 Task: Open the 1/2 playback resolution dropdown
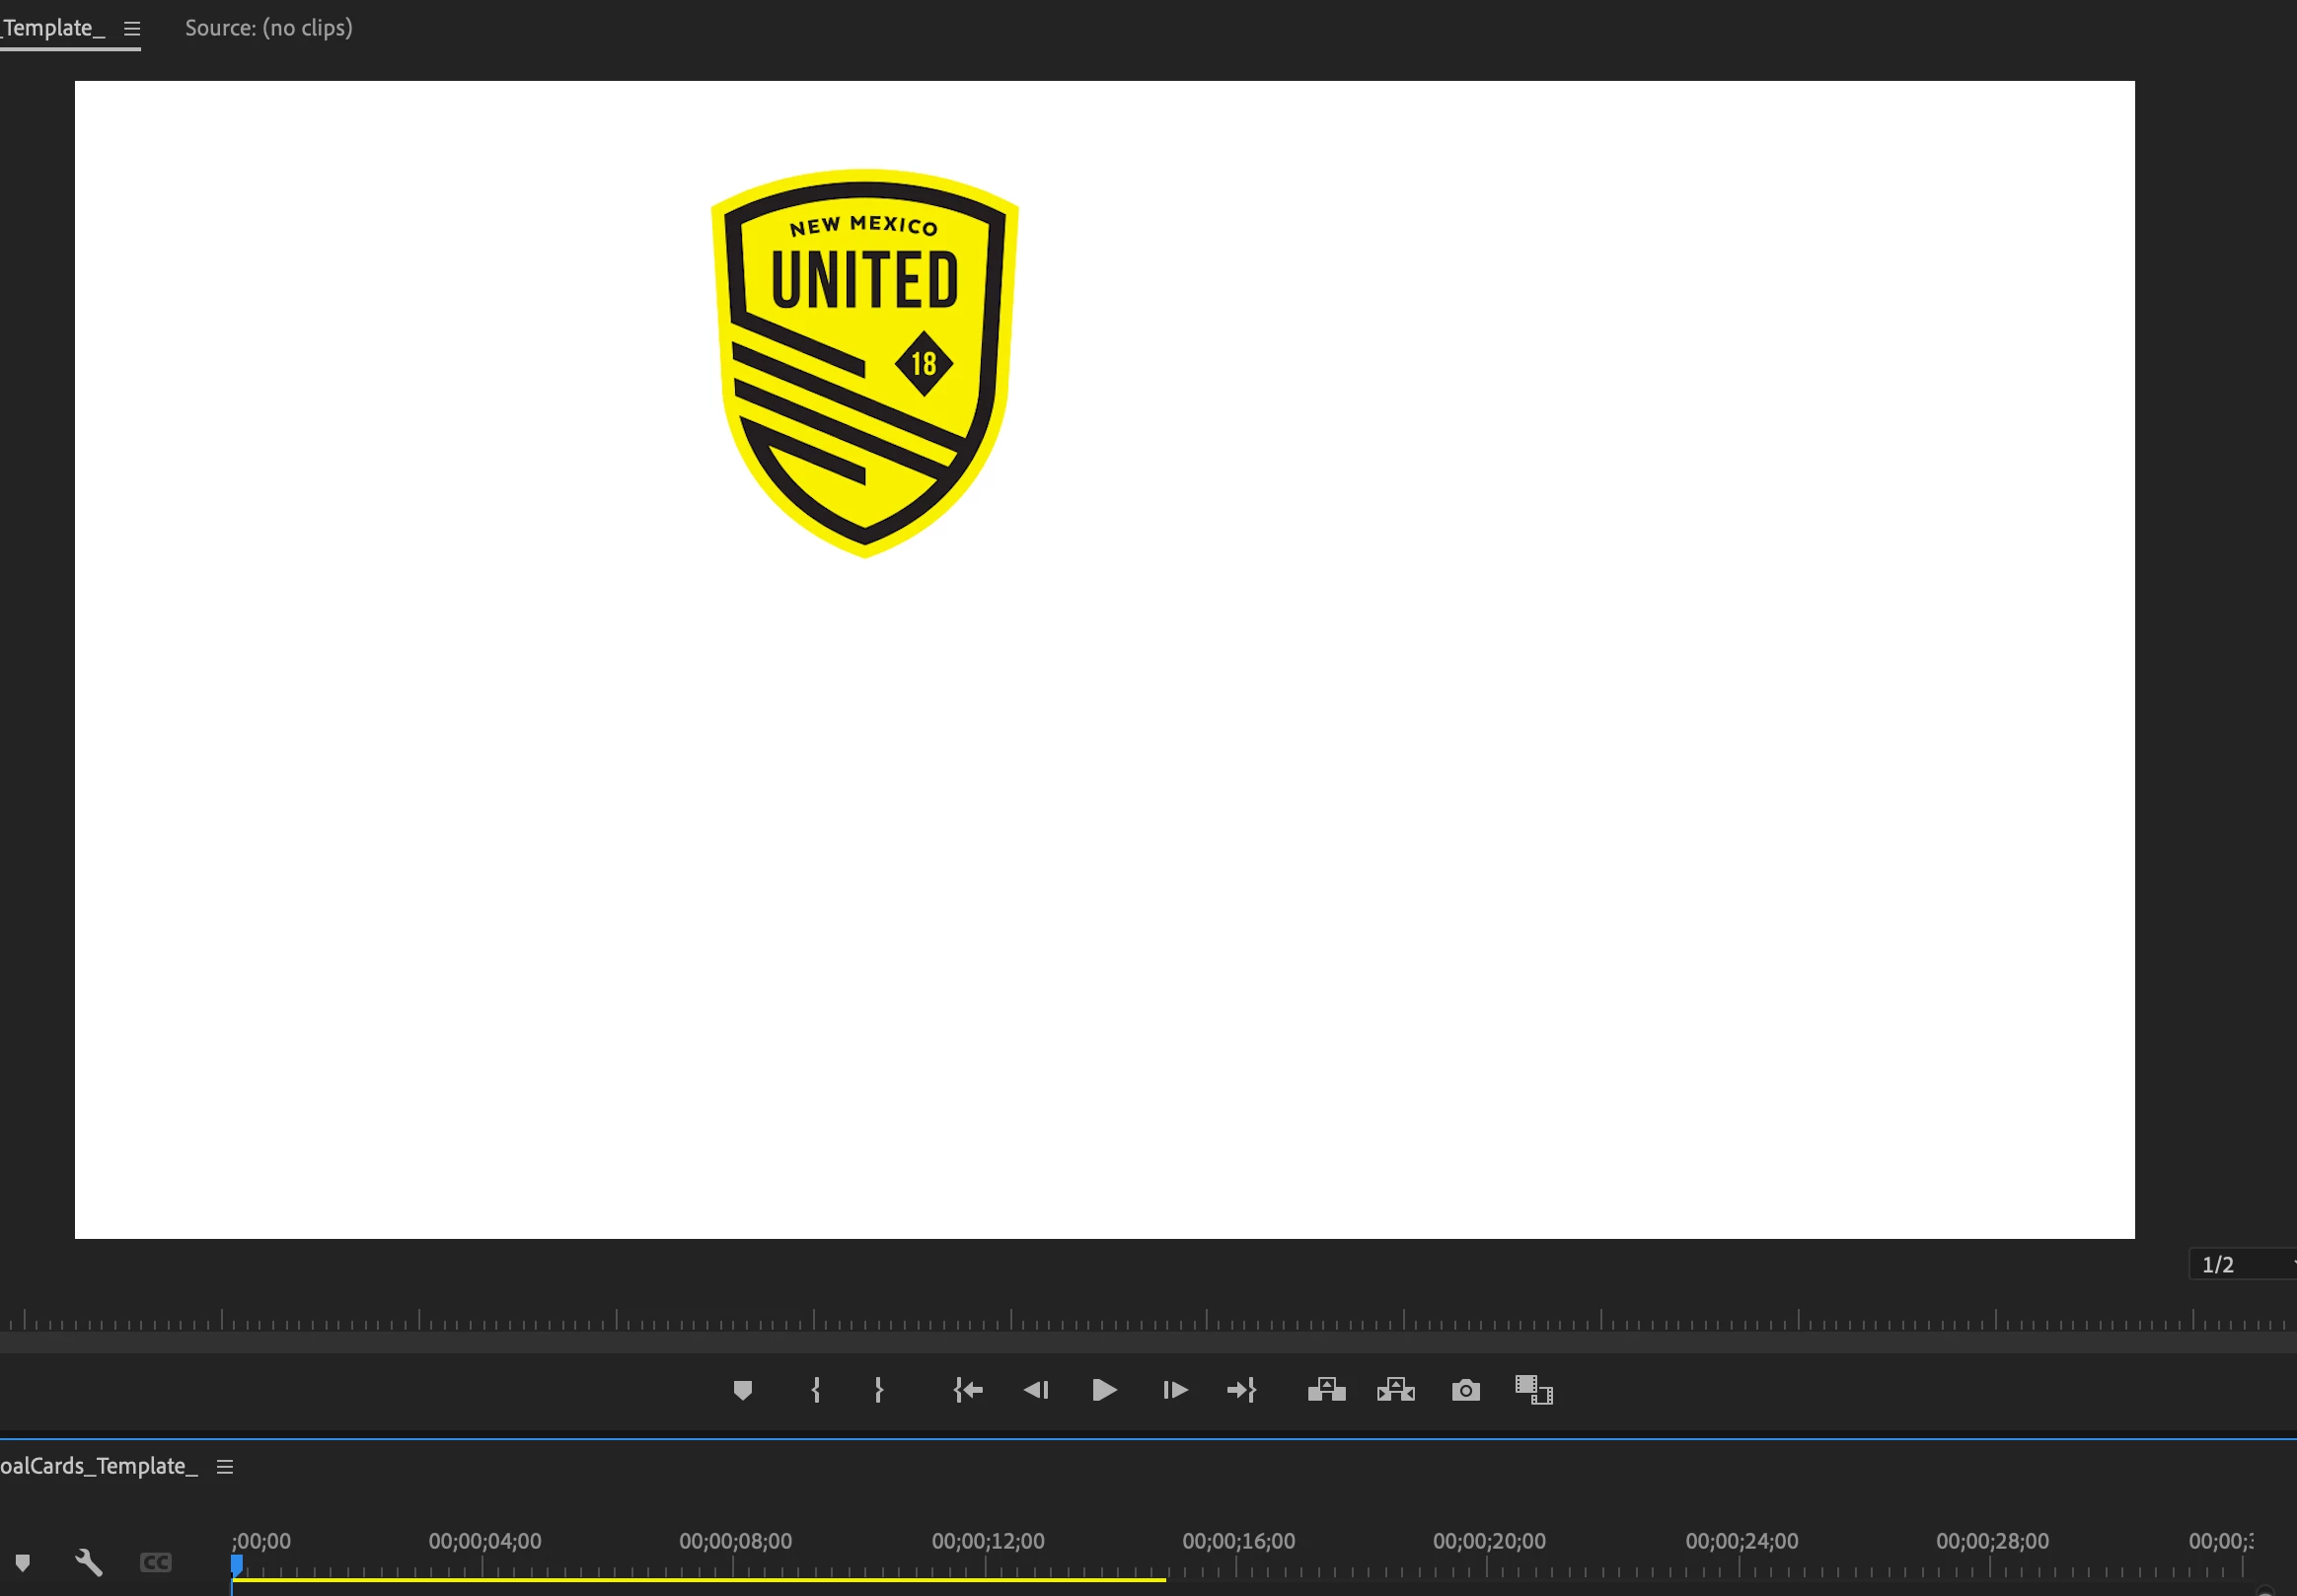pyautogui.click(x=2240, y=1264)
